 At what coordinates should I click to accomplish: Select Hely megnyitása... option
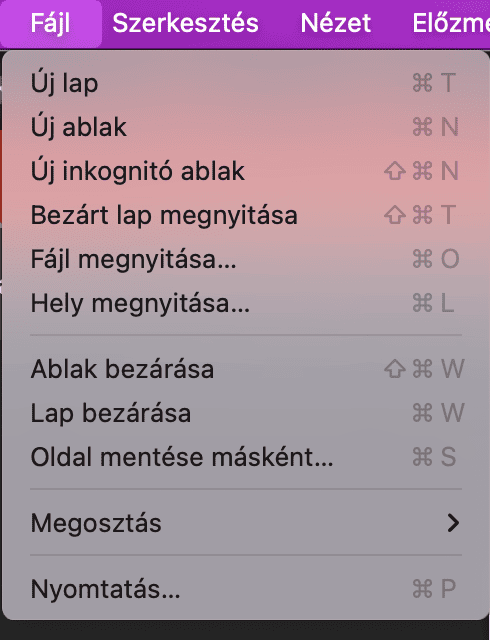246,303
